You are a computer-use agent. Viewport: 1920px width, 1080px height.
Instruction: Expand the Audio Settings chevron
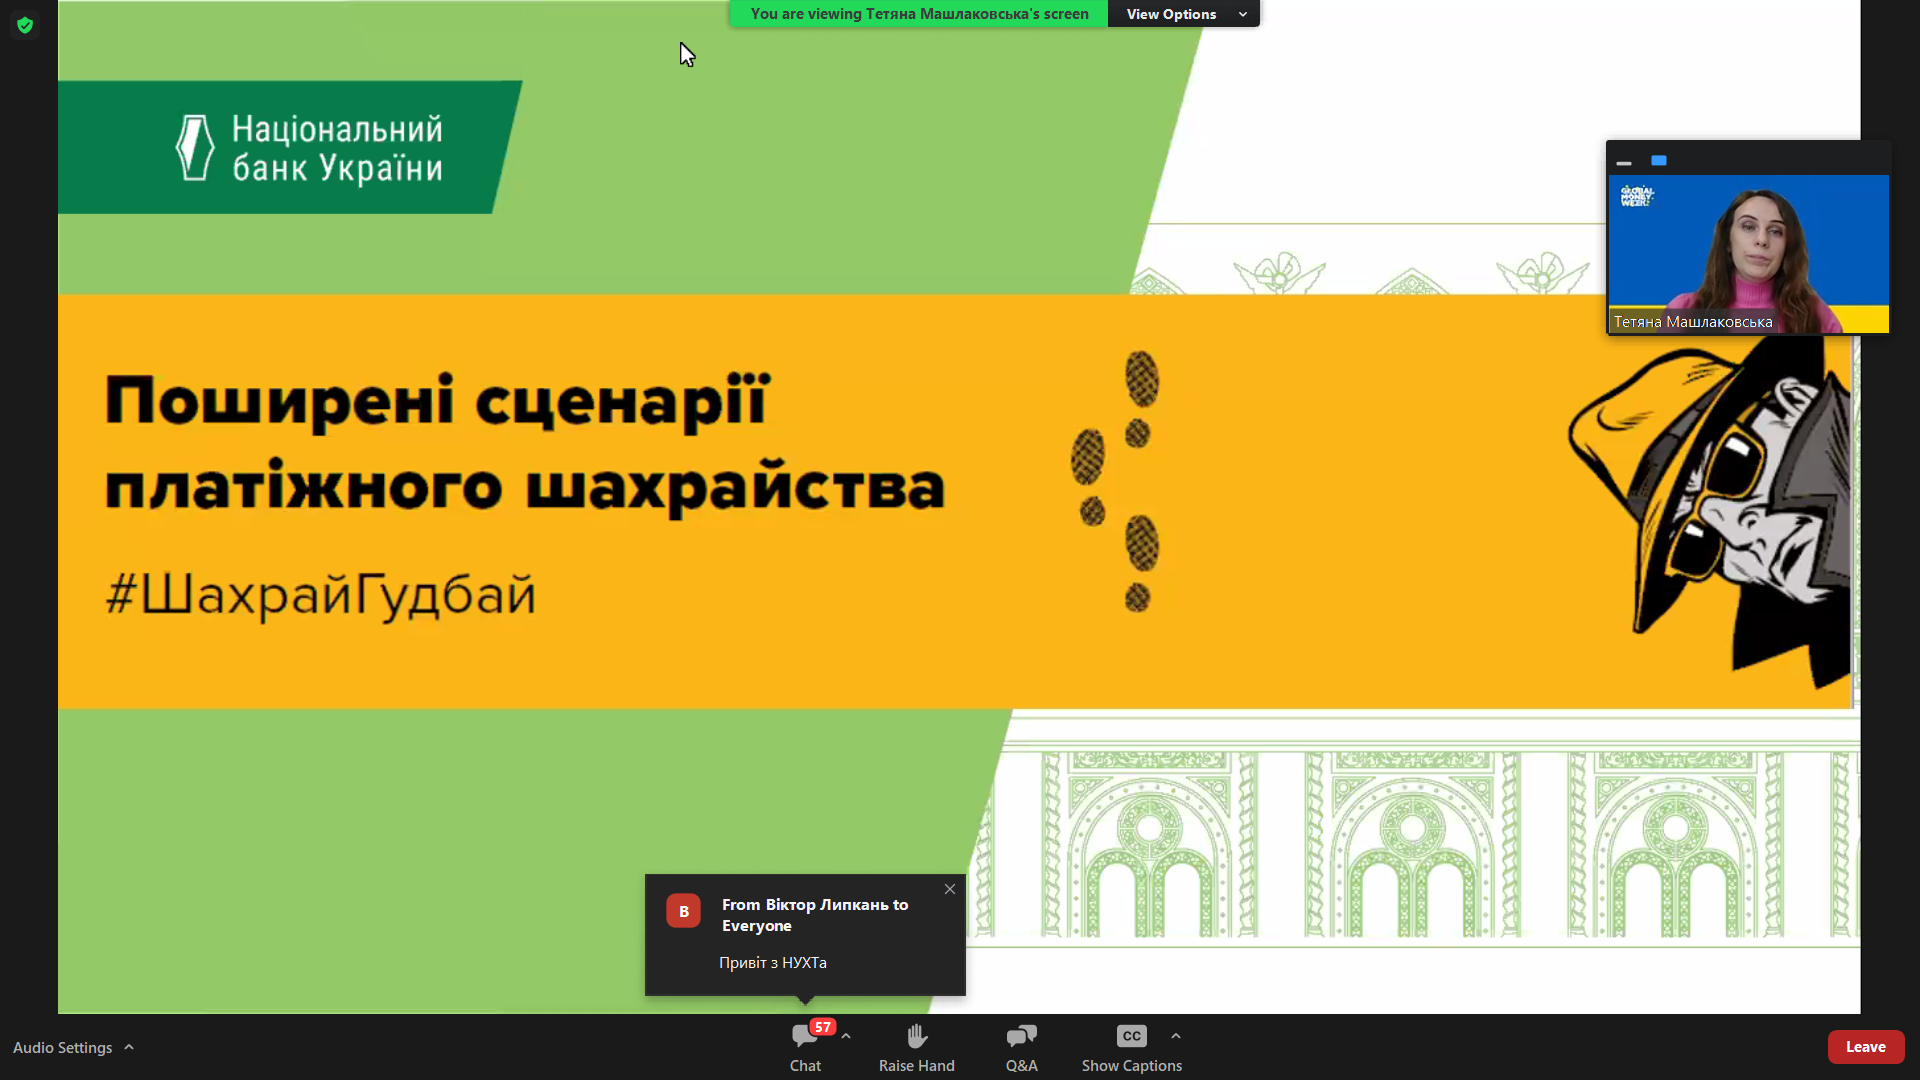coord(128,1046)
